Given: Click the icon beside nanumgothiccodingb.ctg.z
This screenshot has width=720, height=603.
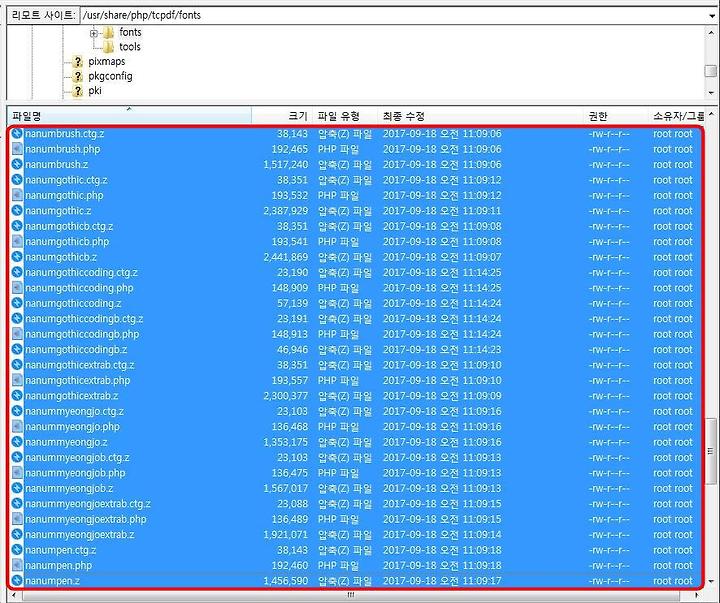Looking at the screenshot, I should [17, 319].
